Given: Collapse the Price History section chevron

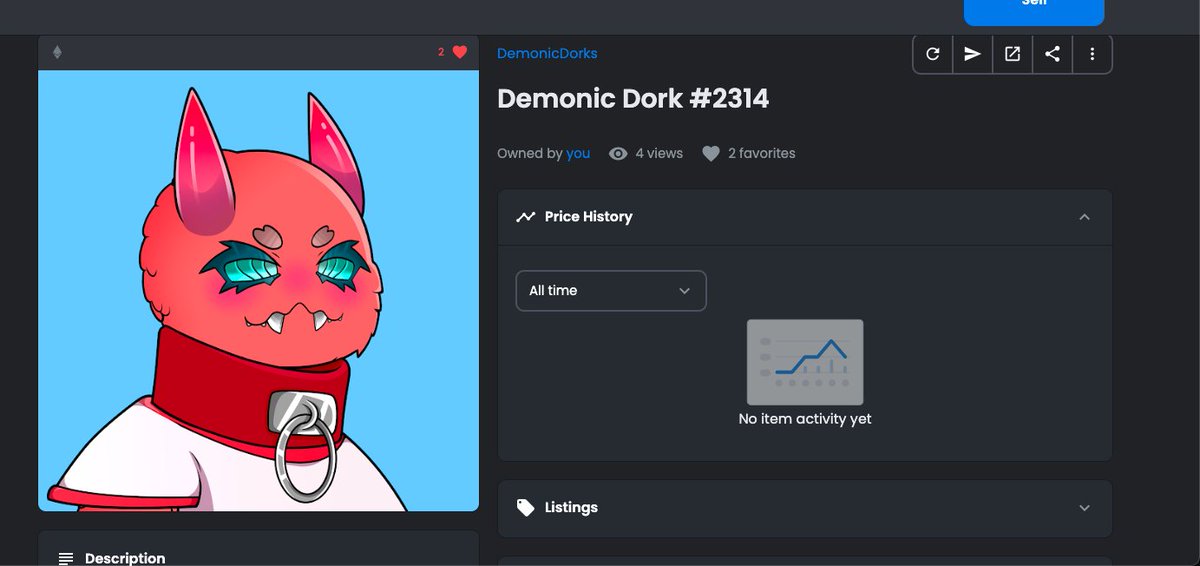Looking at the screenshot, I should [1084, 217].
